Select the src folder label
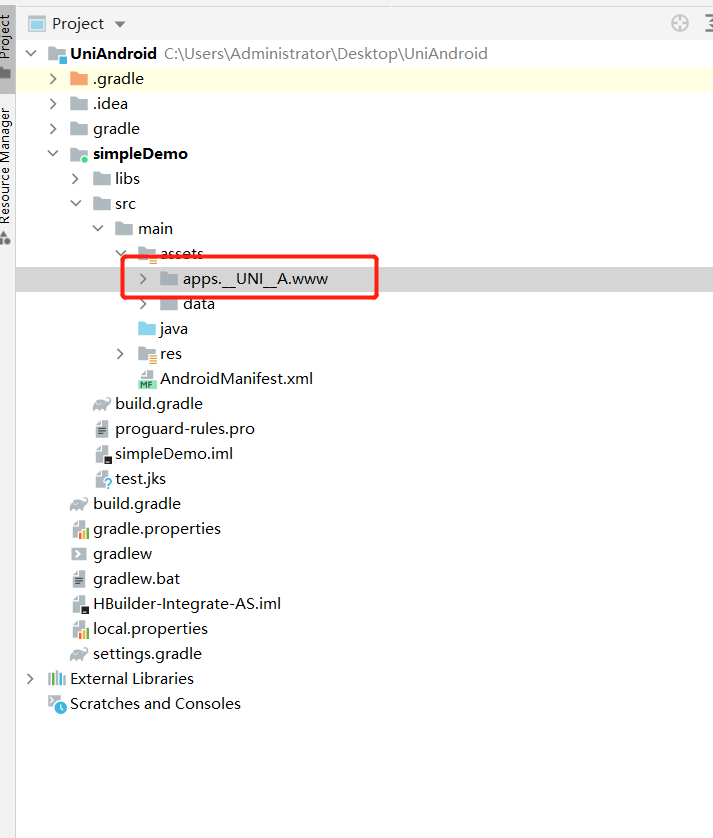The width and height of the screenshot is (713, 838). [126, 204]
